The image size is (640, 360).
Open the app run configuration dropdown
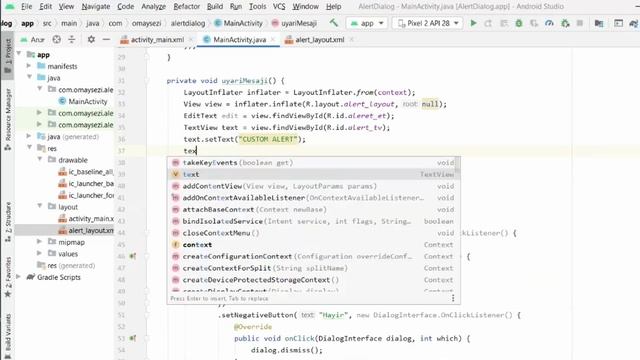click(x=367, y=23)
